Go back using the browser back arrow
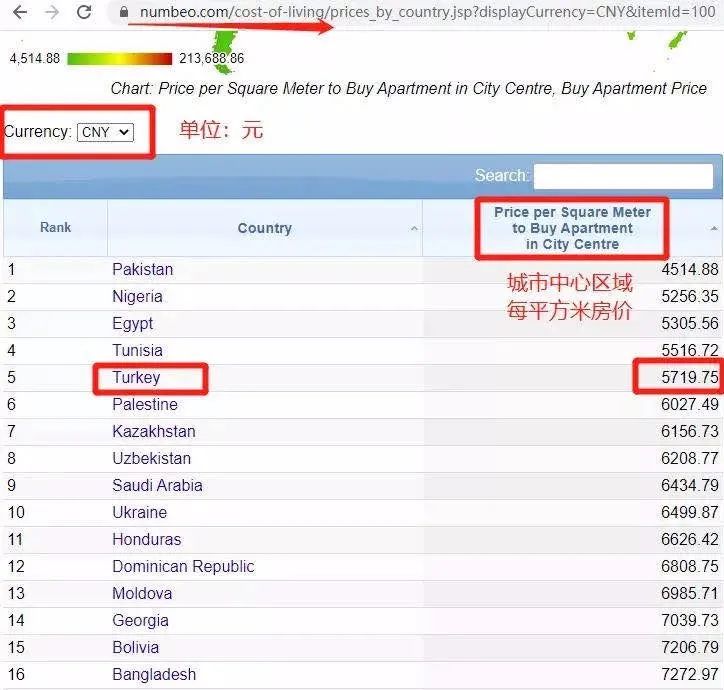Viewport: 724px width, 690px height. click(x=20, y=12)
